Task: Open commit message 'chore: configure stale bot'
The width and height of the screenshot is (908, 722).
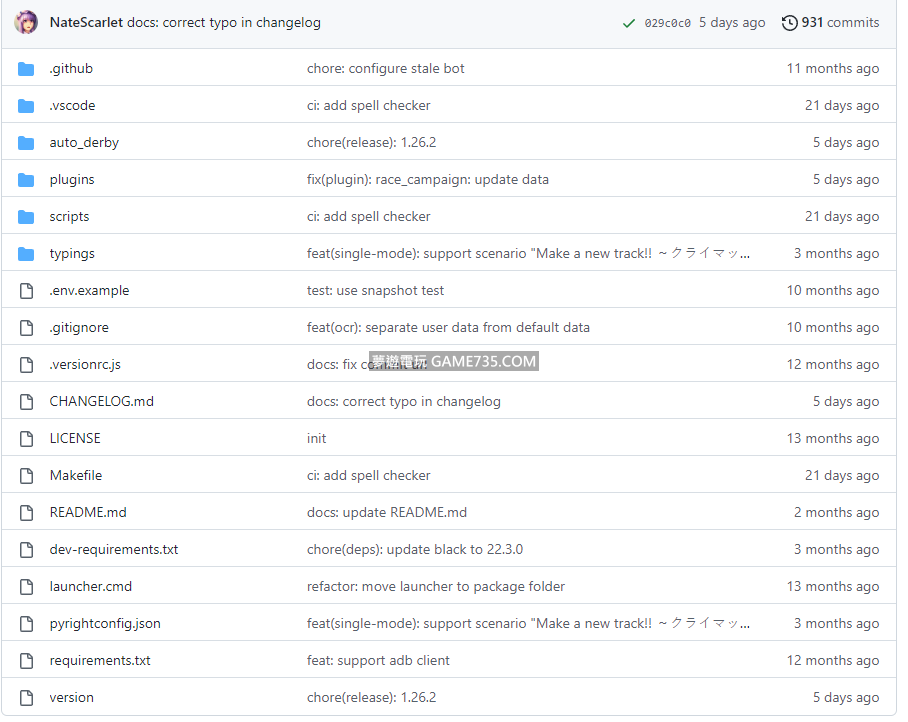Action: pyautogui.click(x=385, y=69)
